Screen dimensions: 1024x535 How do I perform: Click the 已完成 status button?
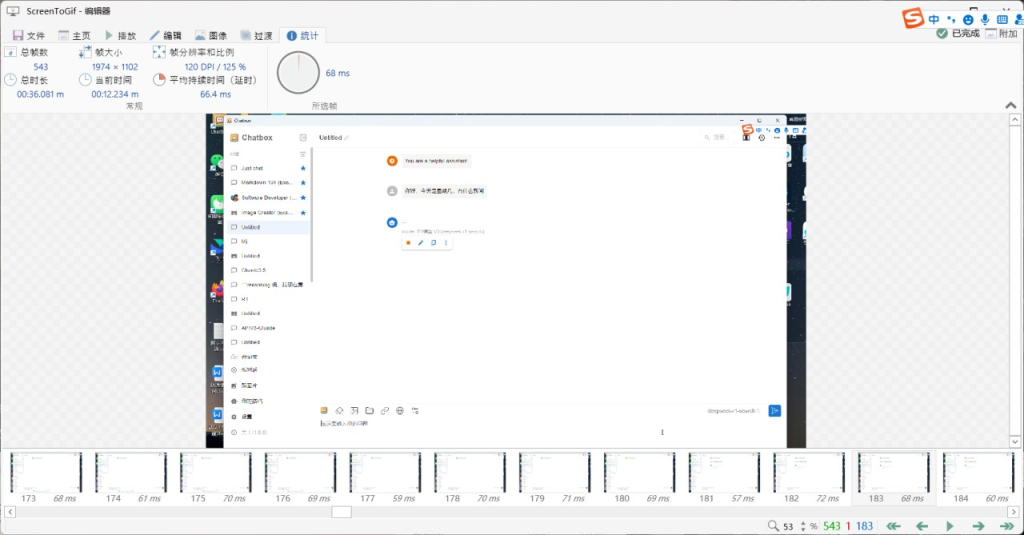point(958,34)
